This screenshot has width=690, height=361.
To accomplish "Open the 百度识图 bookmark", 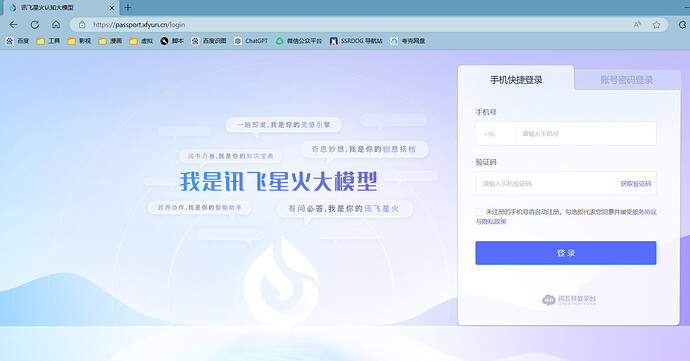I will 209,41.
